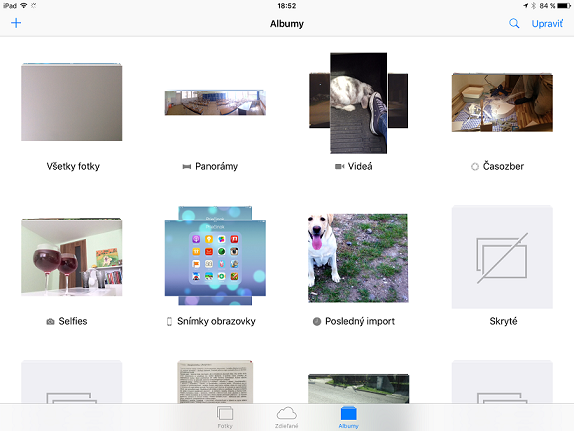
Task: Open the album with scanned text page thumbnail
Action: coord(215,382)
